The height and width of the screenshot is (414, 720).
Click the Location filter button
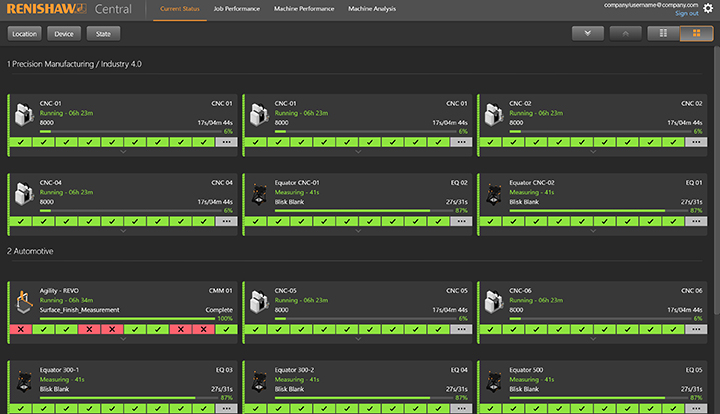pyautogui.click(x=24, y=34)
